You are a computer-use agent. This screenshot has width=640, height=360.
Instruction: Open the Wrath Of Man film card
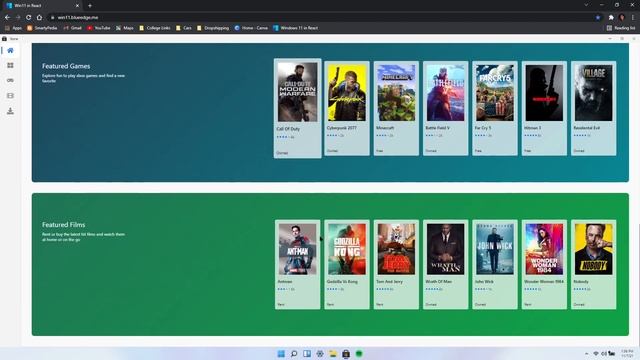click(446, 264)
